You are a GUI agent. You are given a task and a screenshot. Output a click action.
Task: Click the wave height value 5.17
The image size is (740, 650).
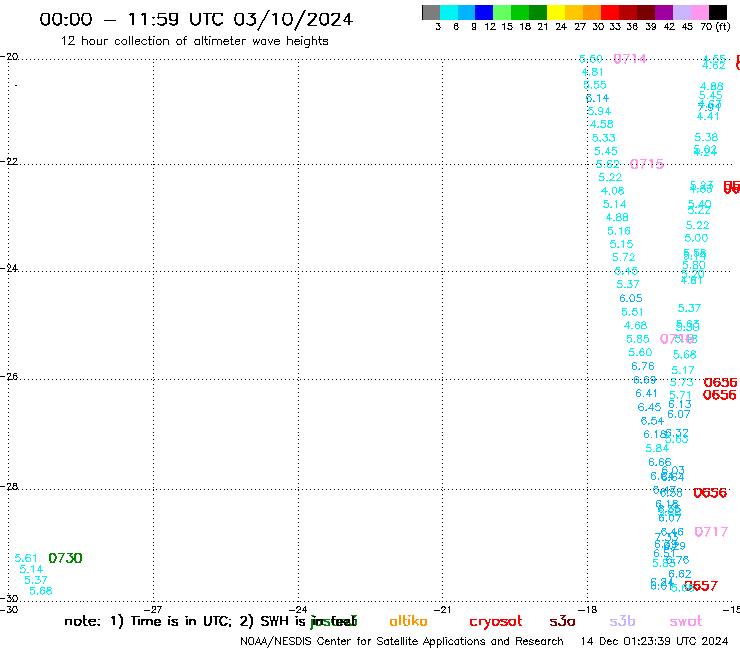click(683, 371)
